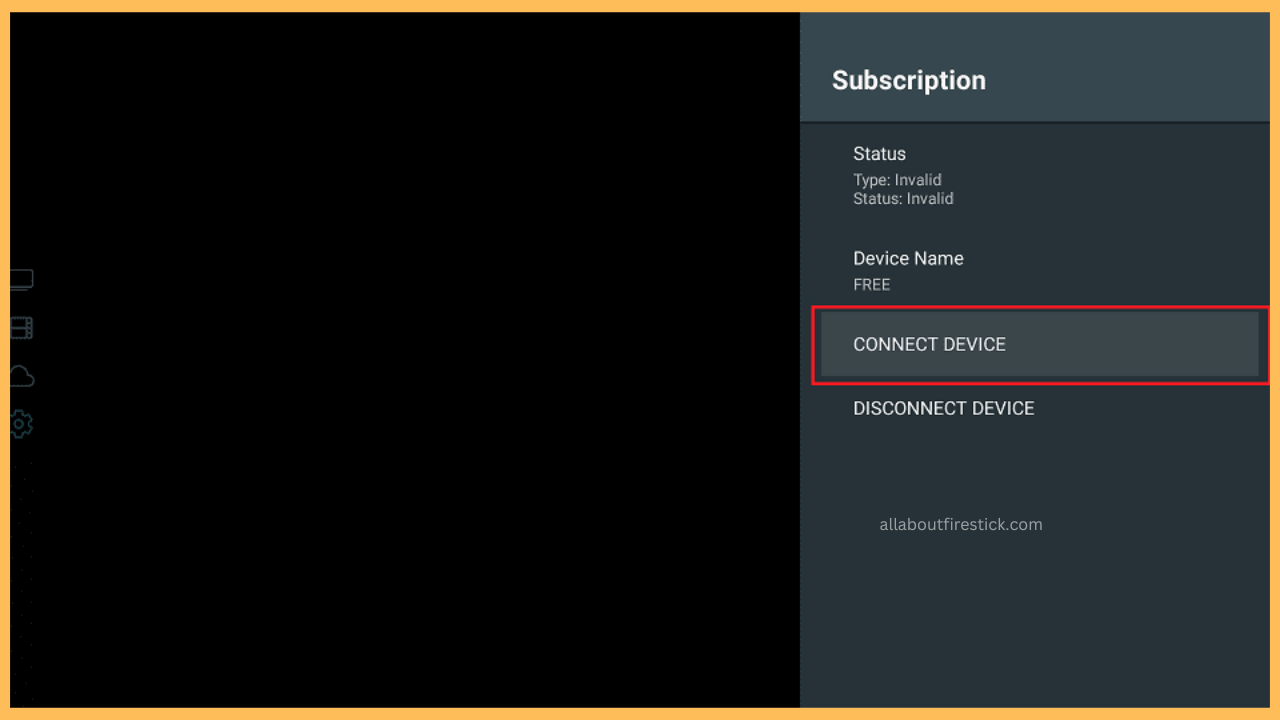Image resolution: width=1280 pixels, height=720 pixels.
Task: Click the header bar right of Subscription
Action: point(1130,80)
